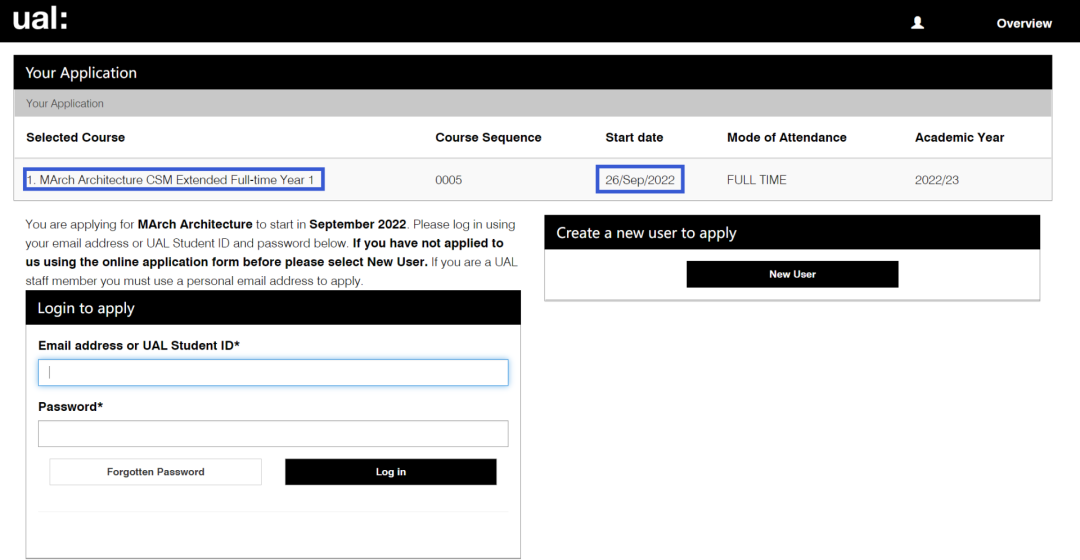Click the Selected Course column header
This screenshot has width=1080, height=560.
click(76, 137)
